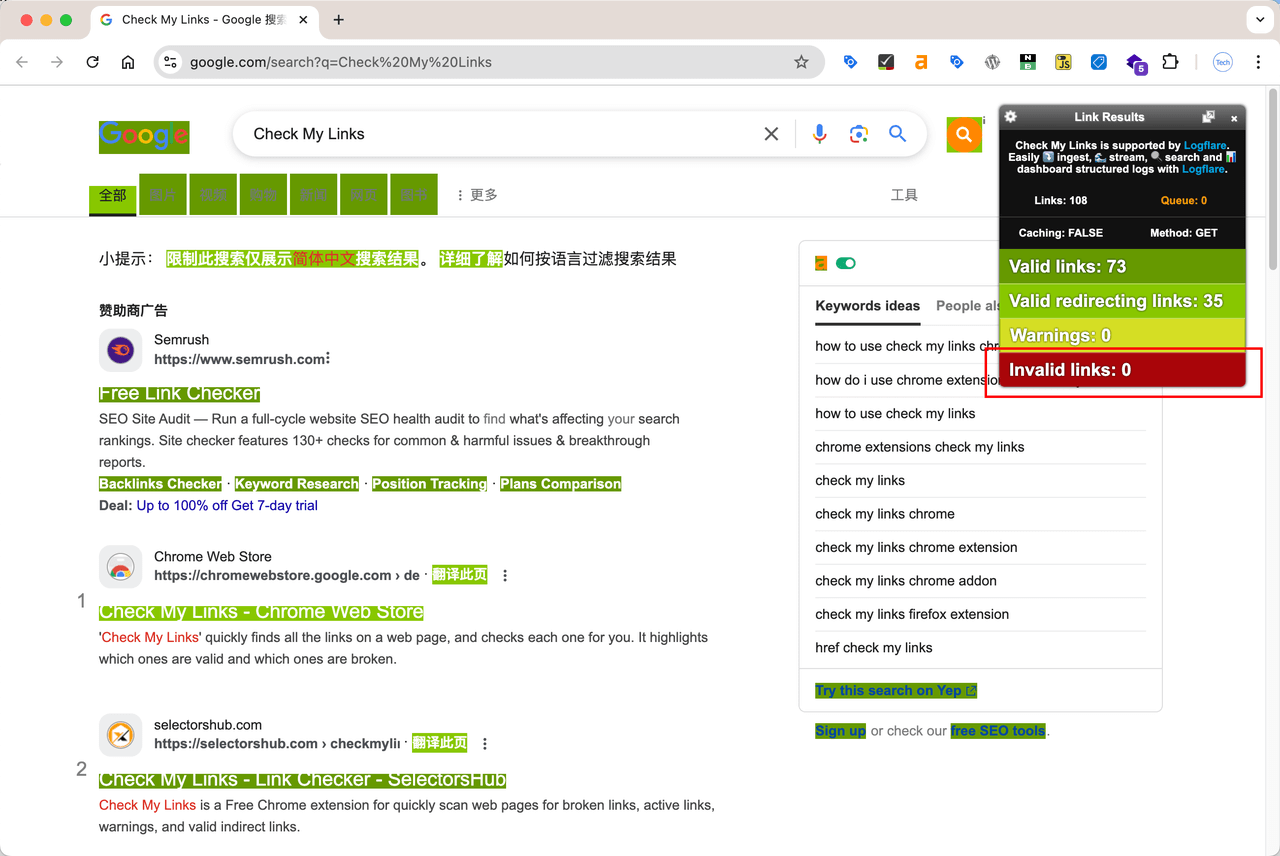This screenshot has width=1280, height=856.
Task: View site information icon in address bar
Action: click(171, 62)
